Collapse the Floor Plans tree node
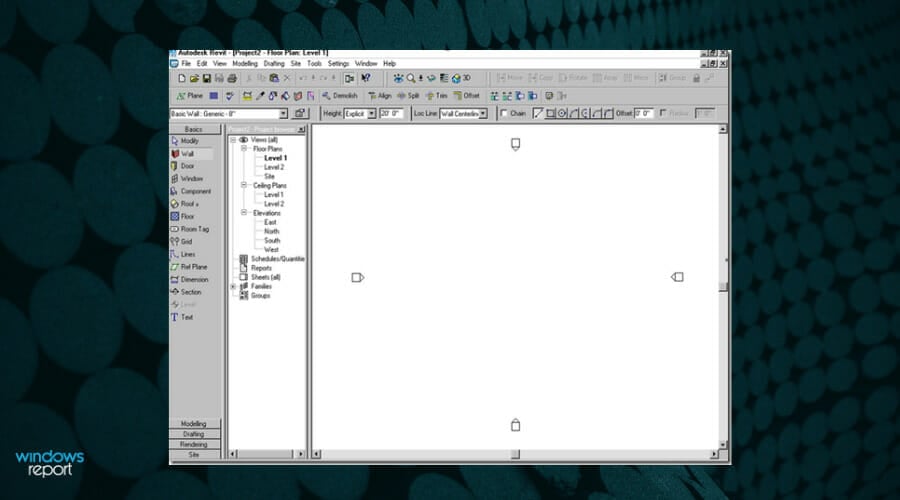This screenshot has height=500, width=900. coord(244,148)
